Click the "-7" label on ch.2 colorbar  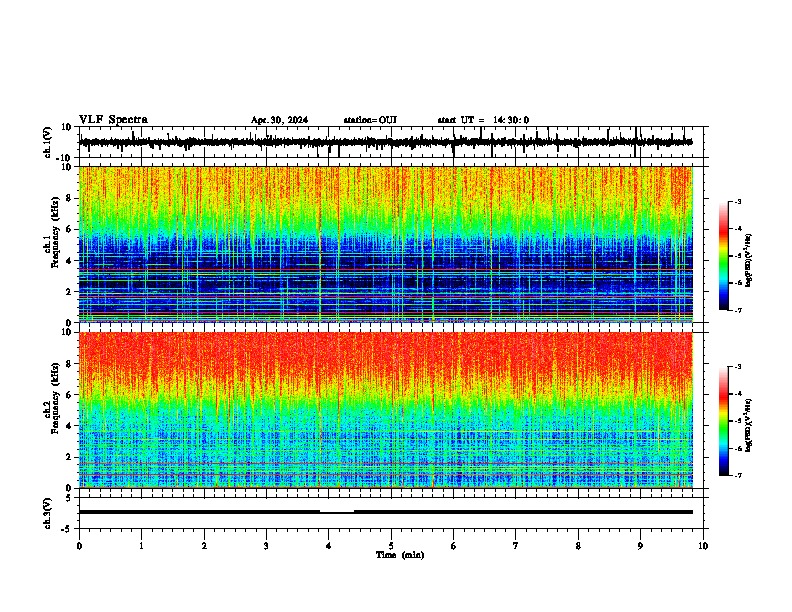coord(737,475)
